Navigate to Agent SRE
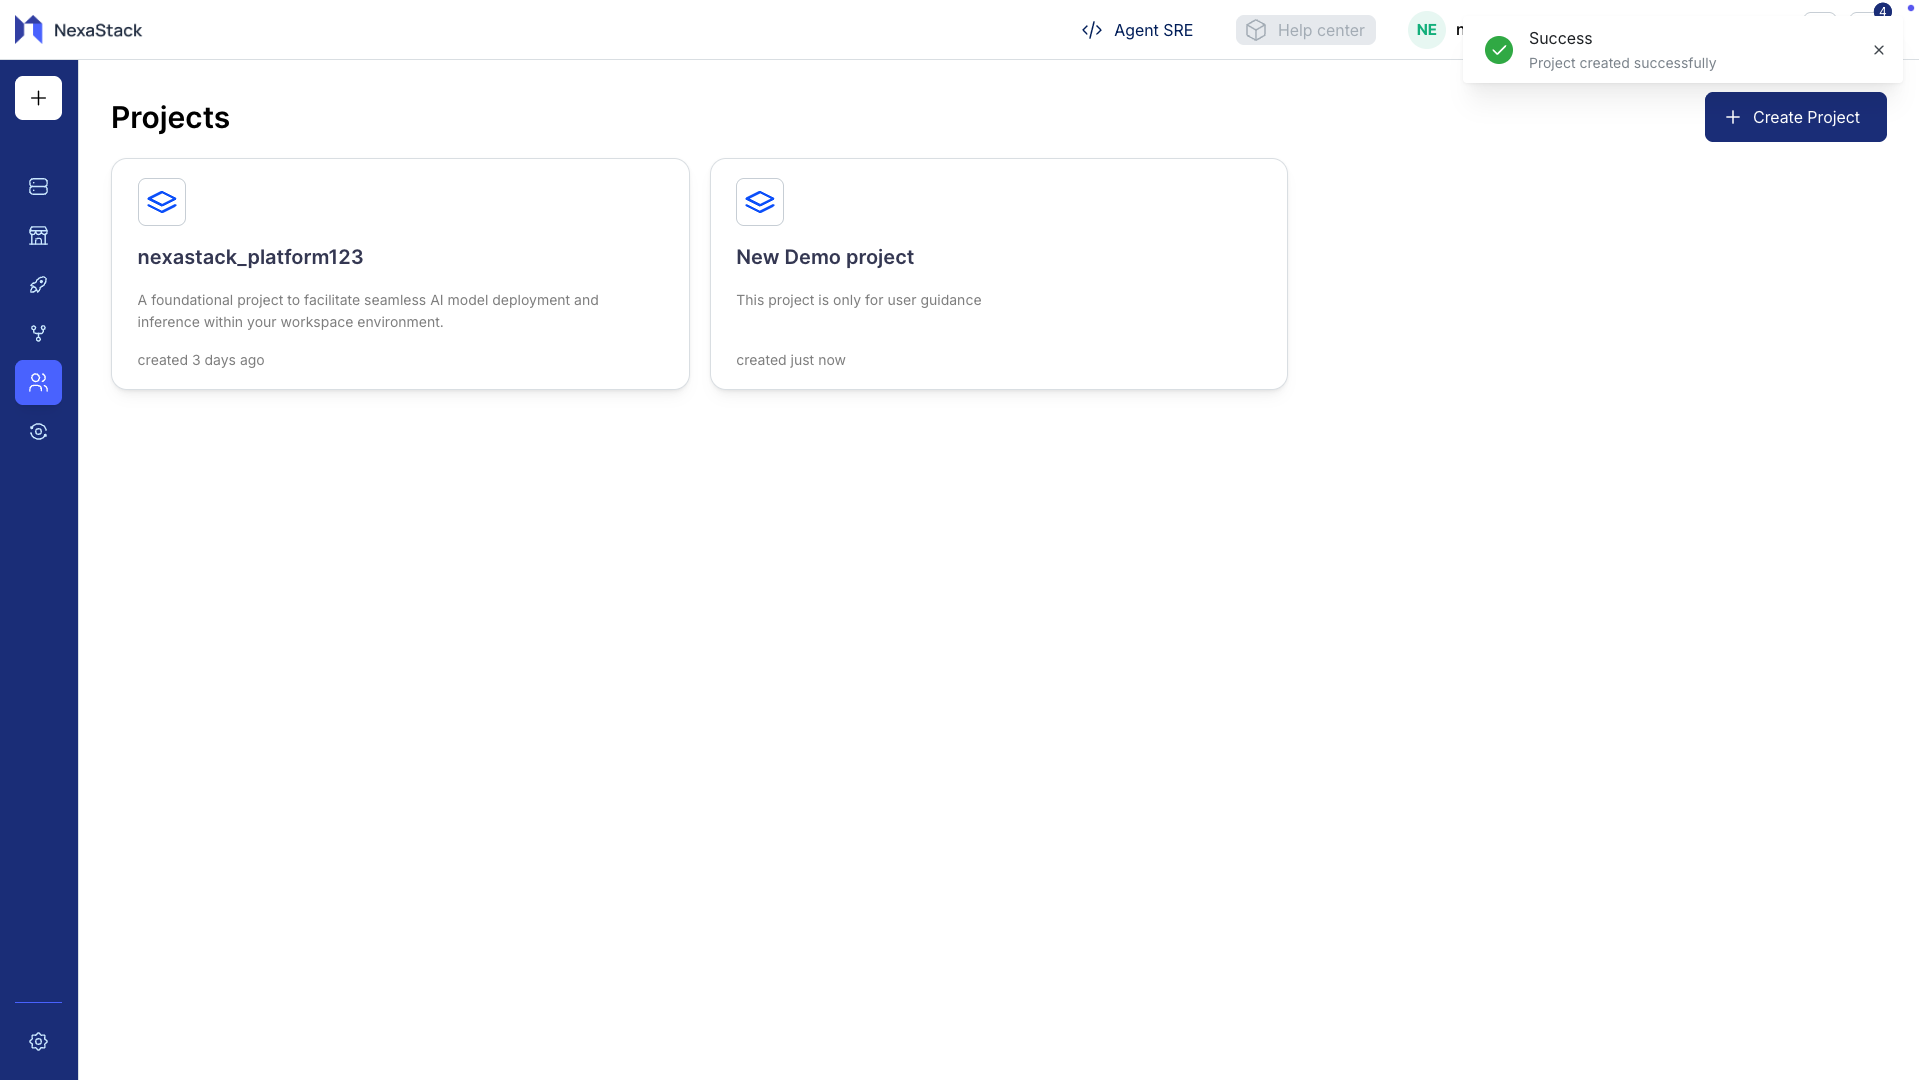This screenshot has width=1919, height=1080. [1154, 30]
